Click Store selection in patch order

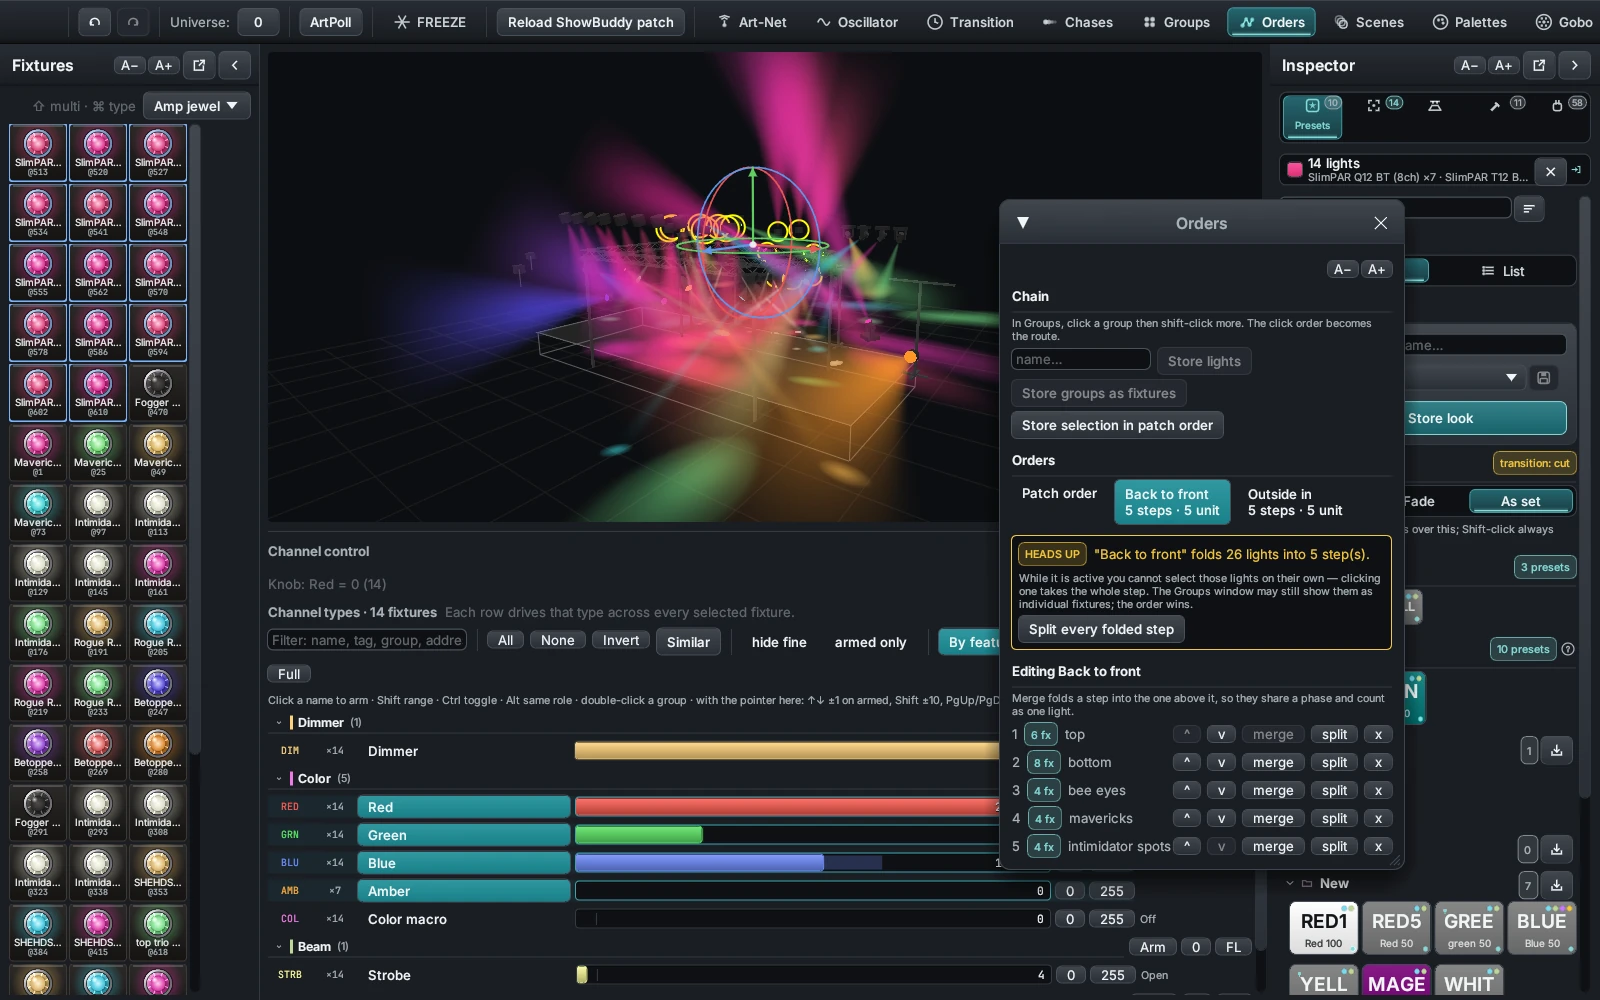pyautogui.click(x=1117, y=425)
